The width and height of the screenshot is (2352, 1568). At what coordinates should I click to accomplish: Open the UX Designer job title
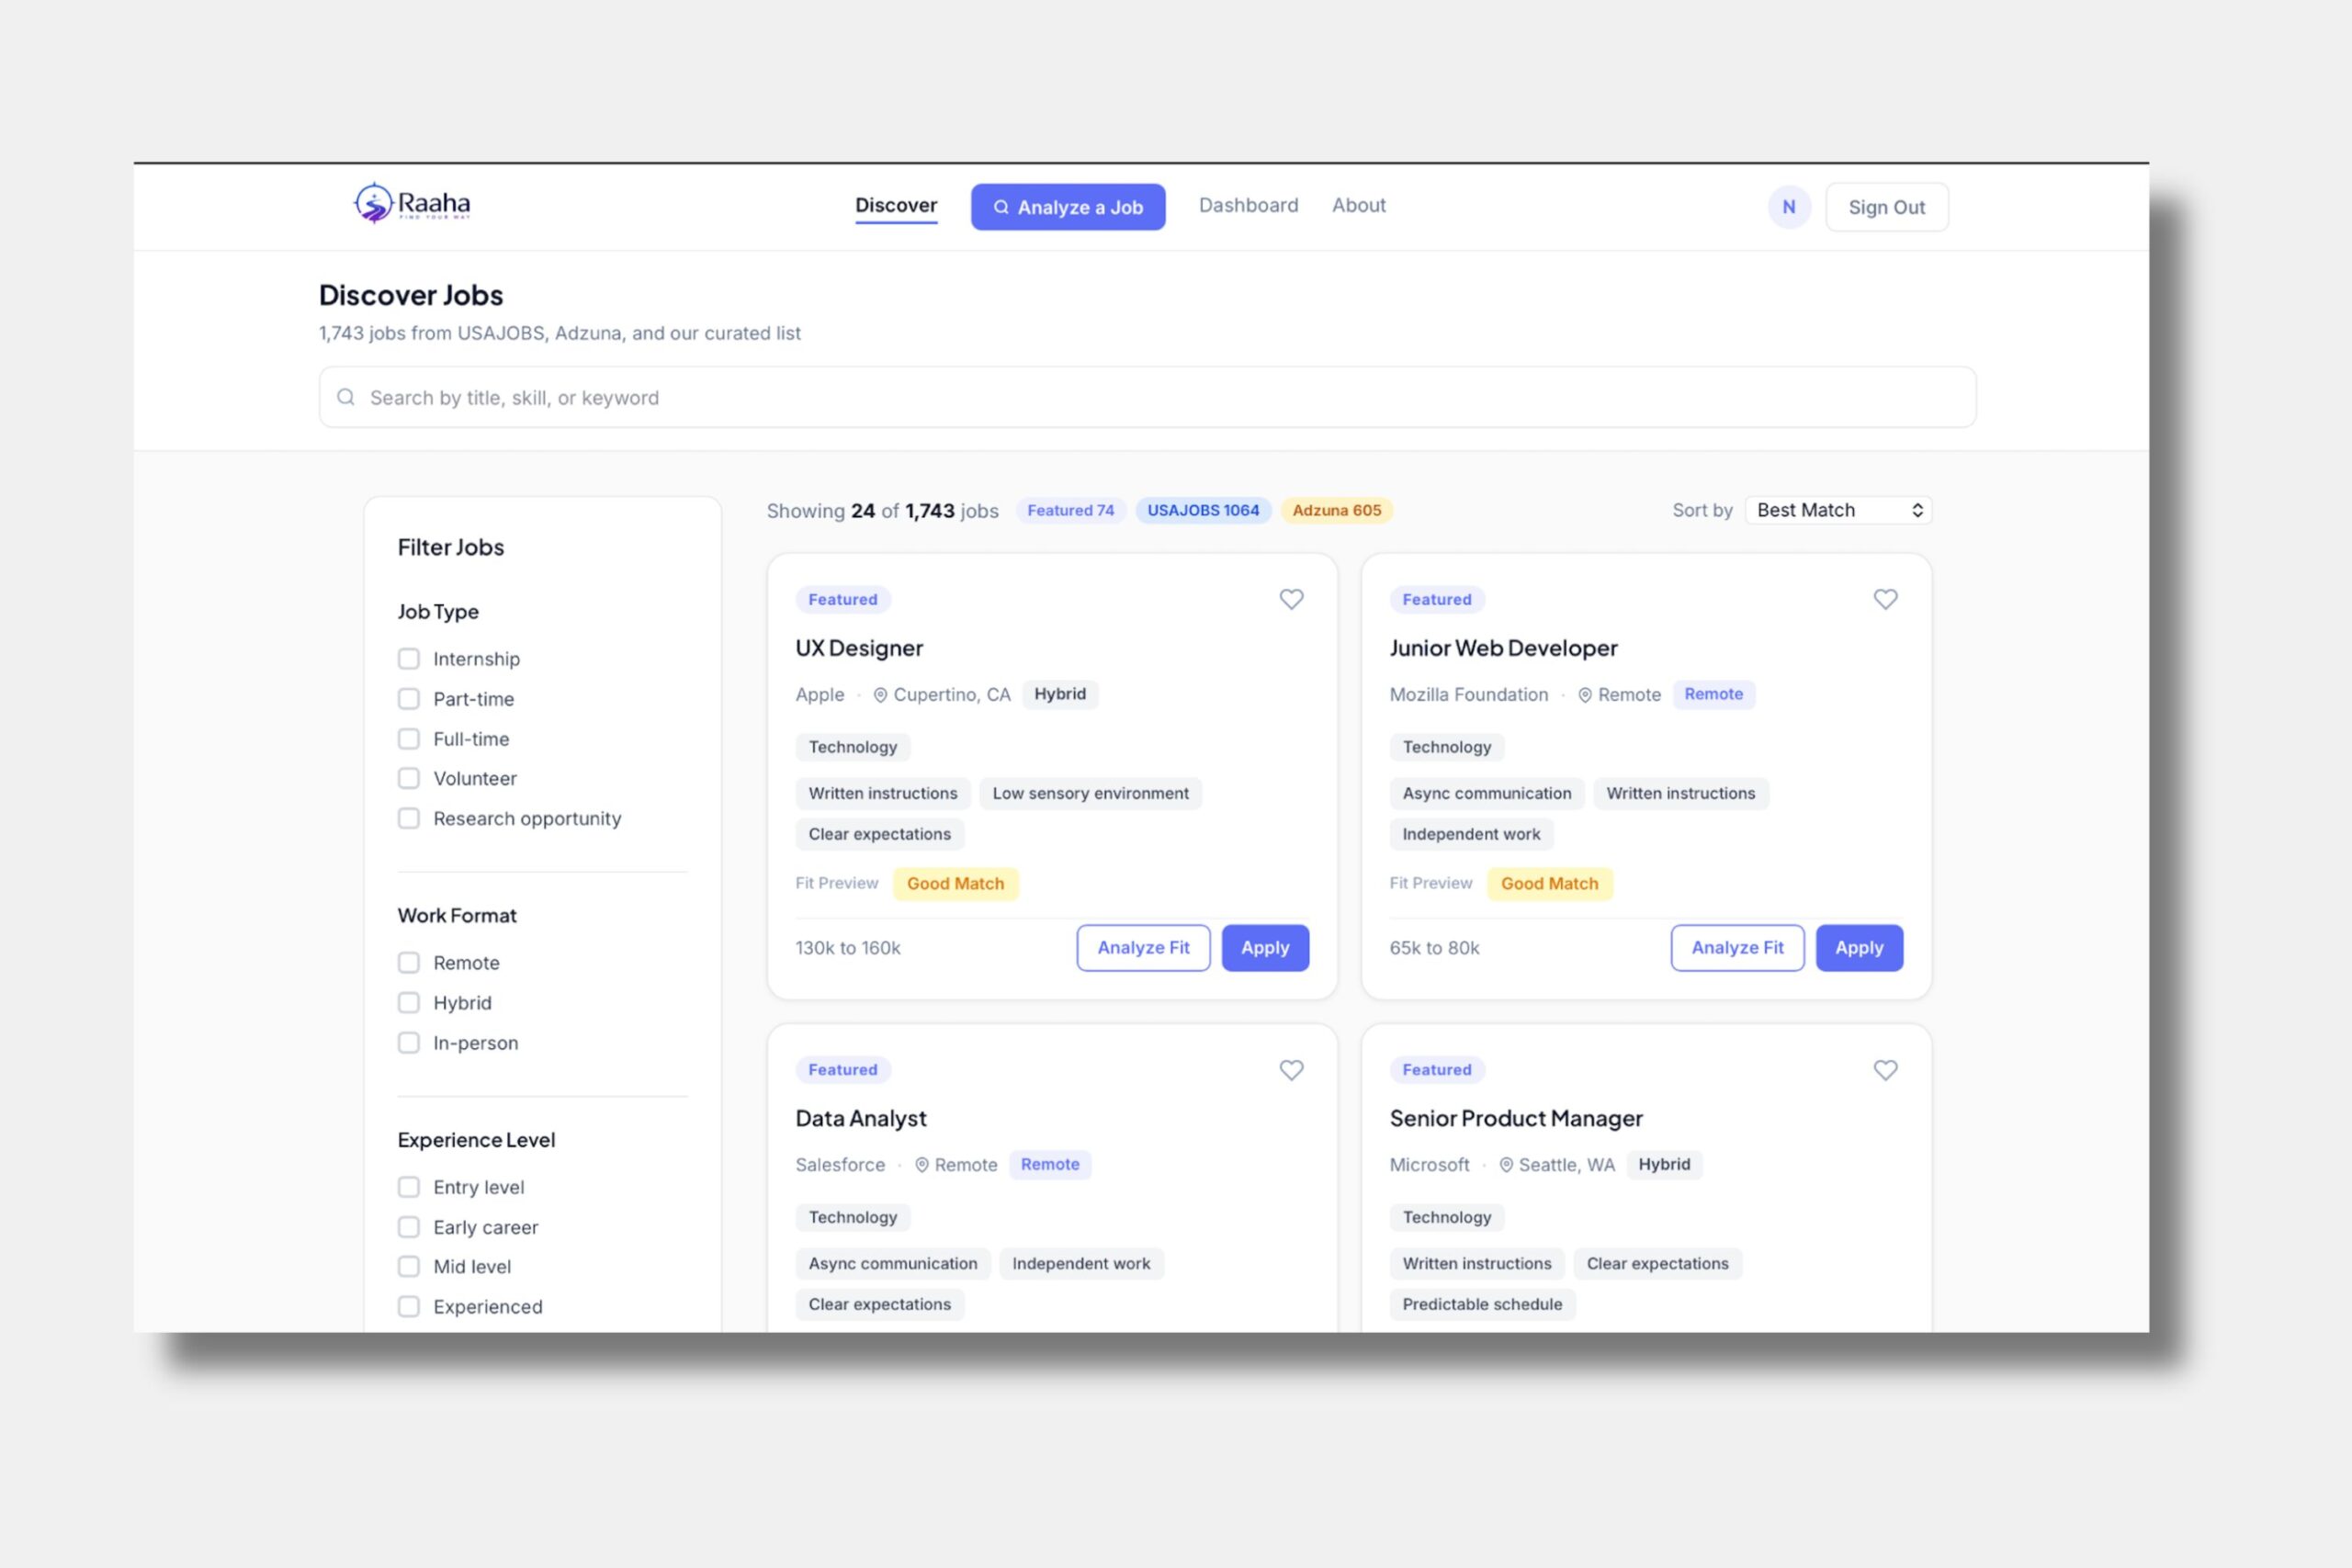tap(859, 648)
